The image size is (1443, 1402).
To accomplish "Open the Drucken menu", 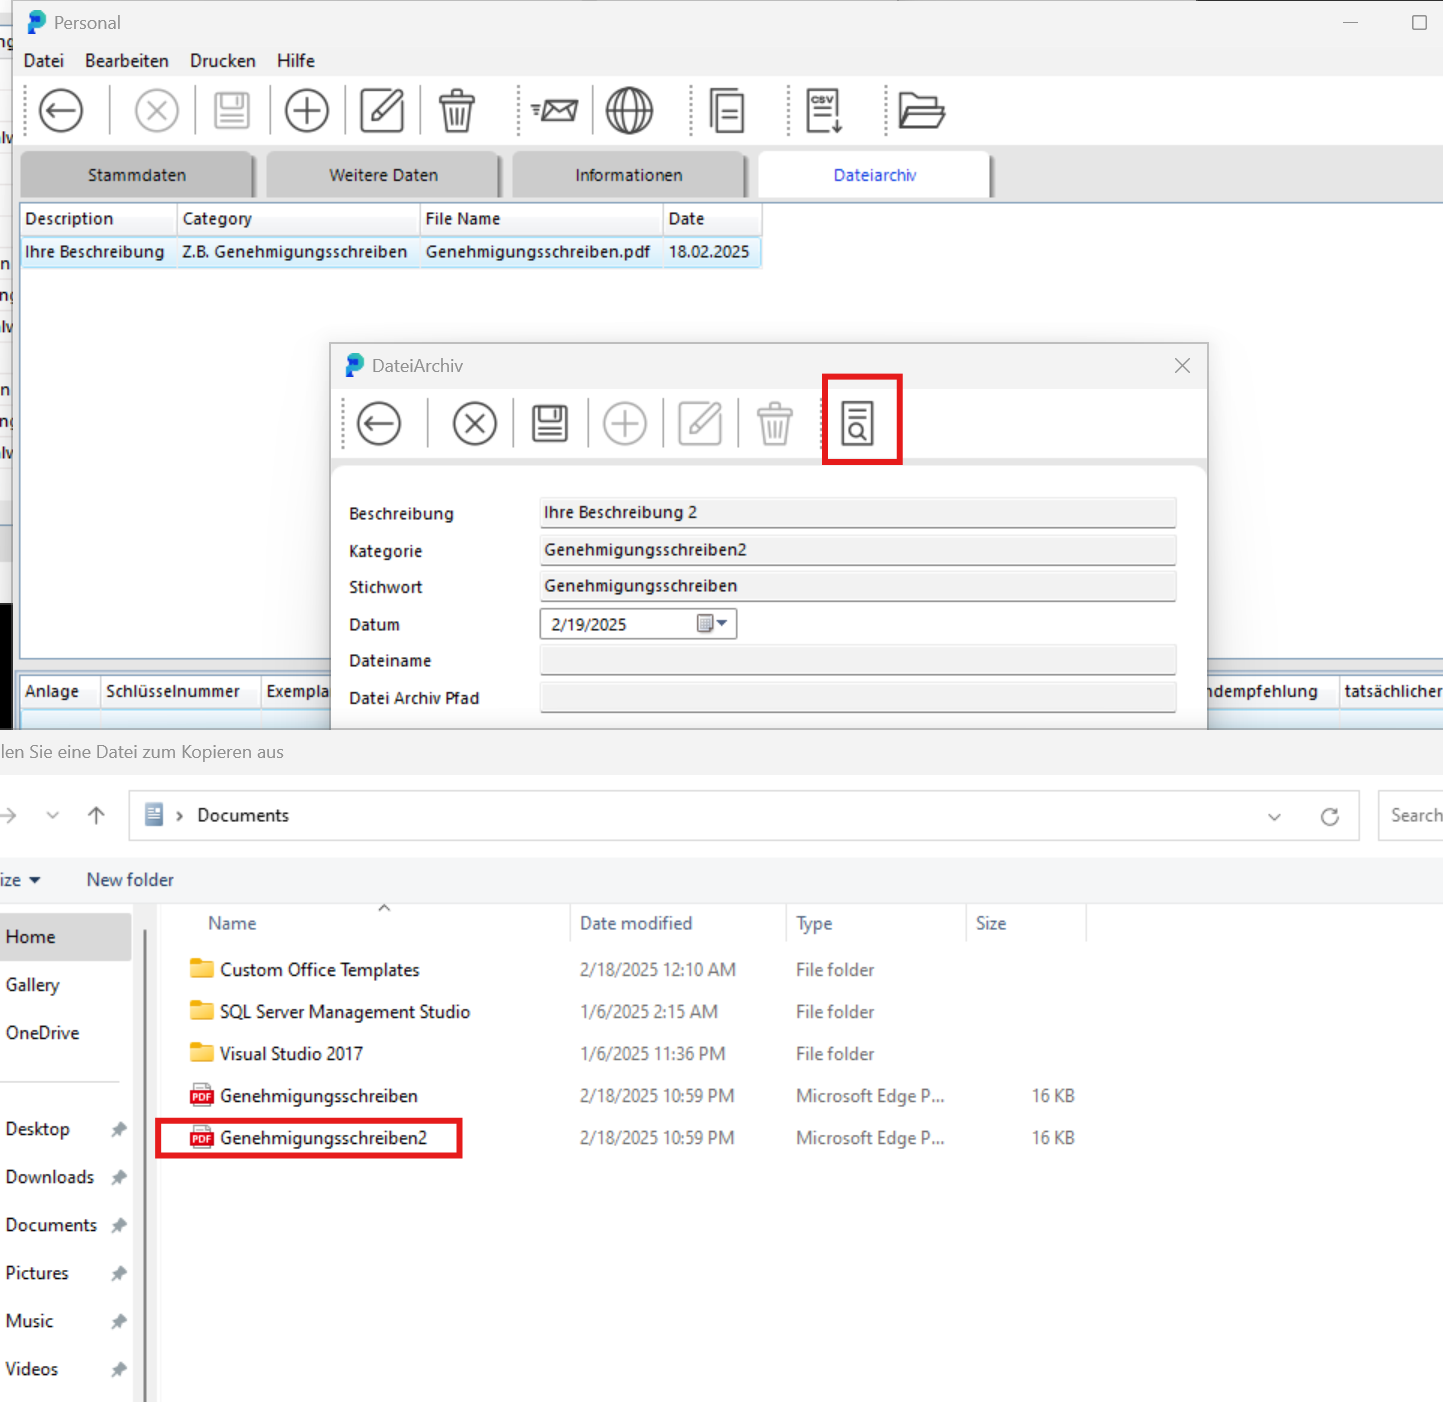I will [222, 61].
